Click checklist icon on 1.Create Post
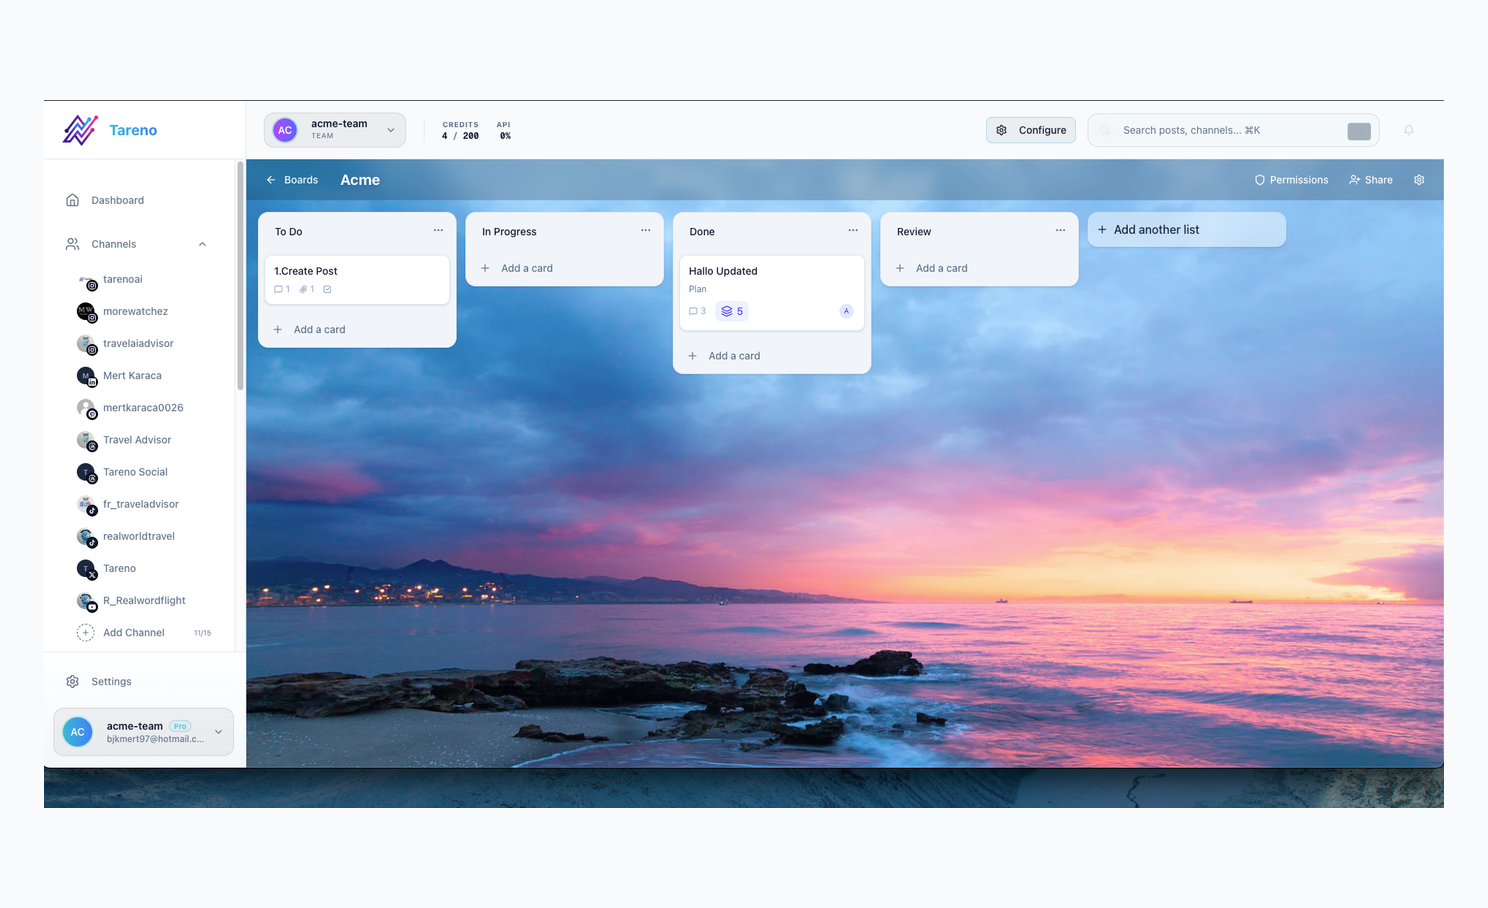This screenshot has width=1488, height=908. pyautogui.click(x=327, y=290)
